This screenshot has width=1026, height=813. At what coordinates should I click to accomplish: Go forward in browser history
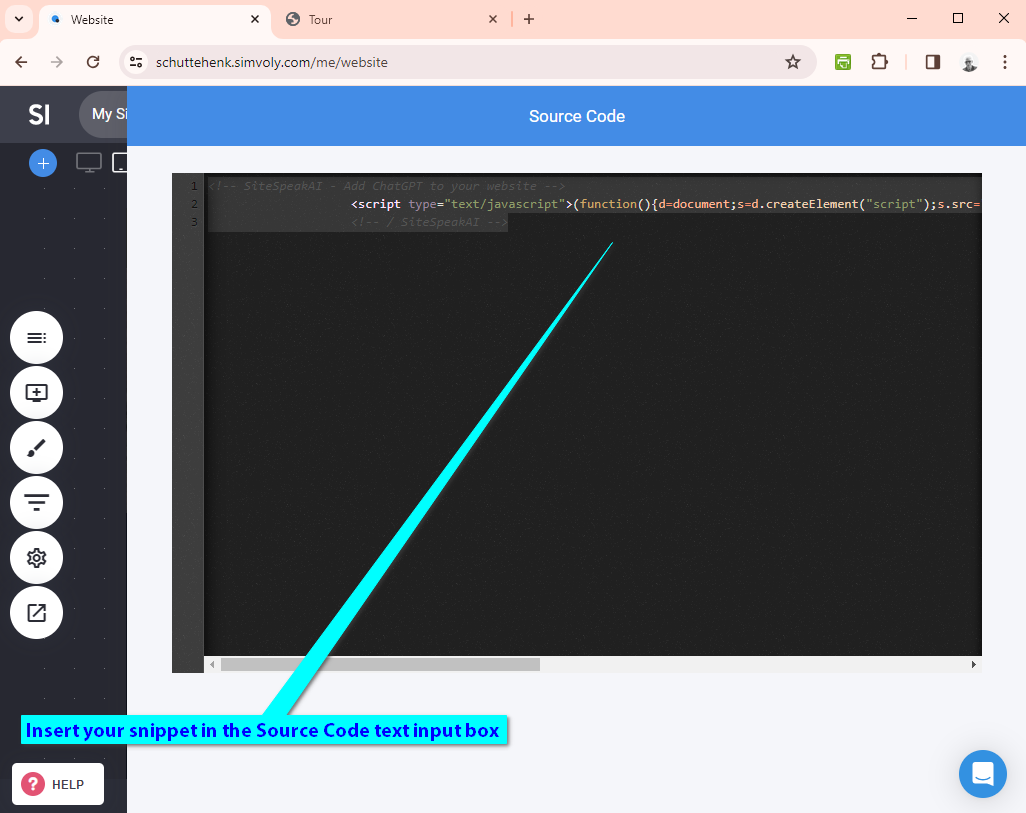point(57,62)
